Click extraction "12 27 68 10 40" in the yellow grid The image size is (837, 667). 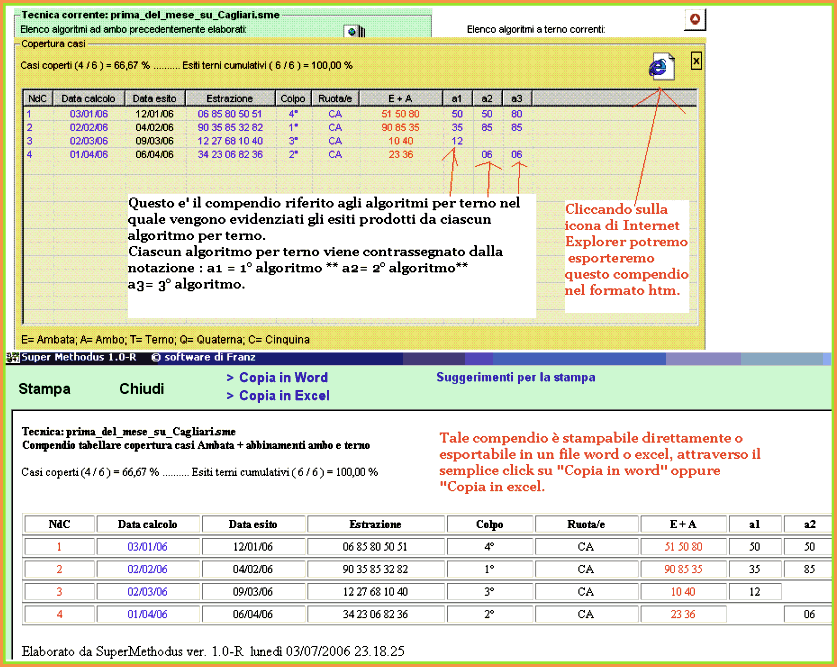(x=230, y=141)
